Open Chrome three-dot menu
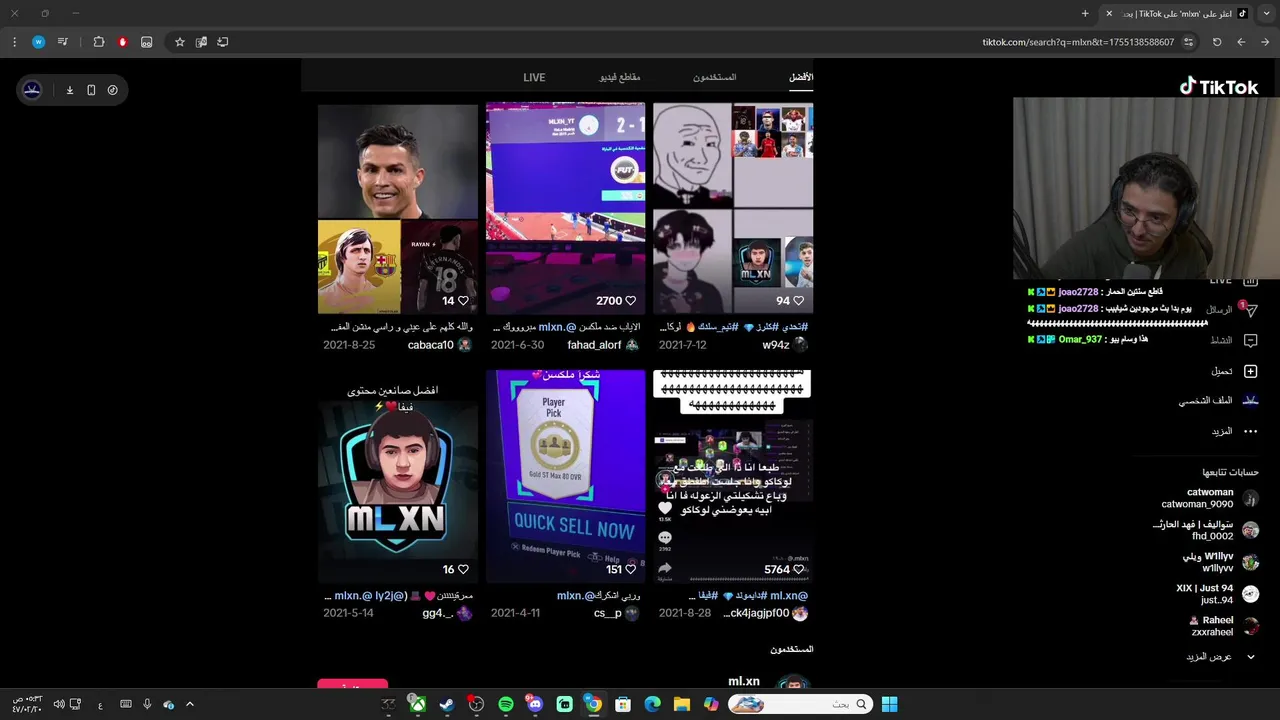Viewport: 1280px width, 720px height. [14, 42]
